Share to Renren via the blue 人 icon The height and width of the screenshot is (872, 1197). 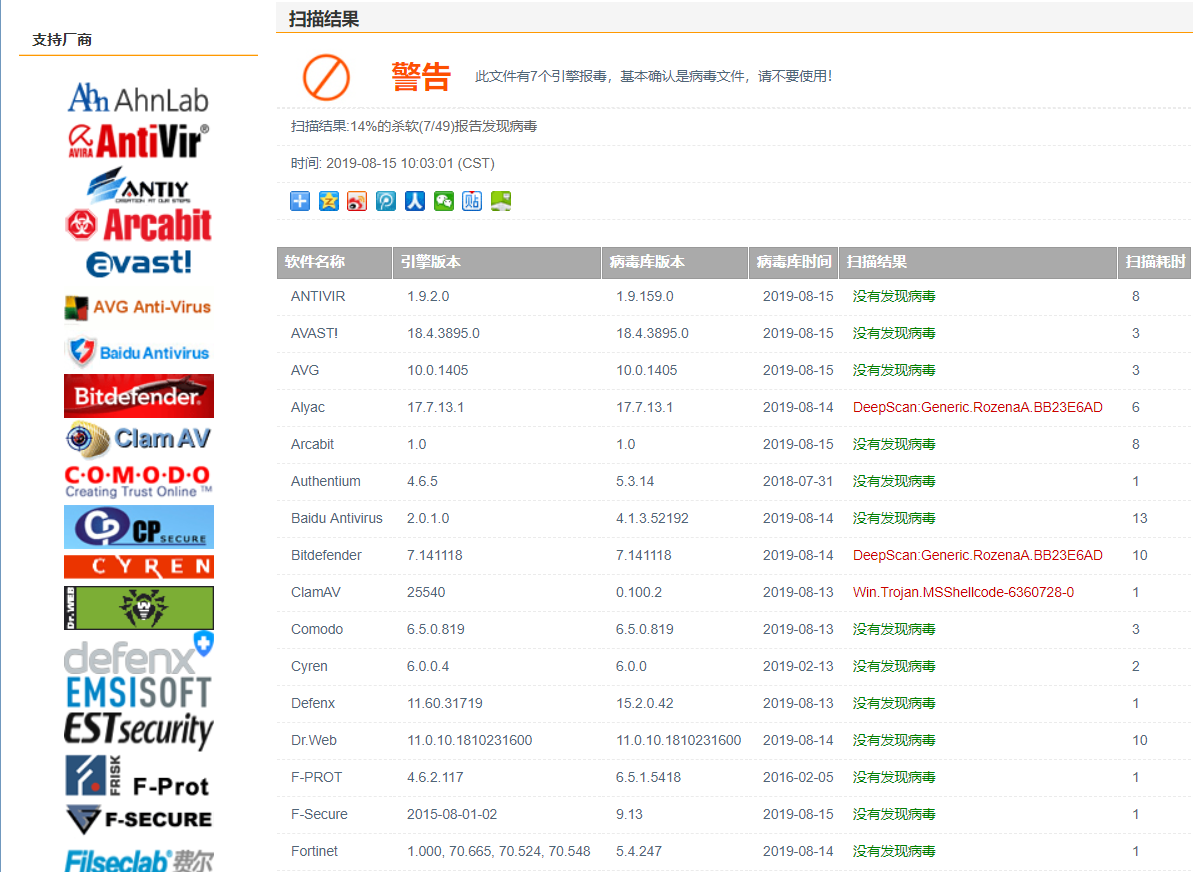click(x=415, y=201)
